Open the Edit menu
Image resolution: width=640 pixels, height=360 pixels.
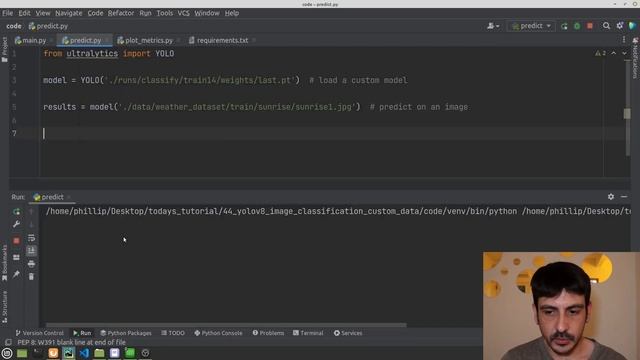[24, 13]
